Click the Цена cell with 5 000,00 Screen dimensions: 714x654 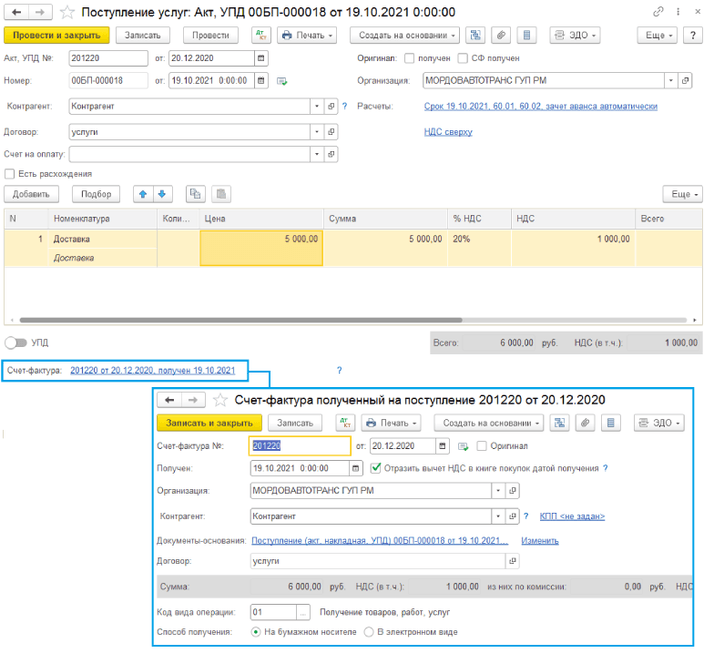261,240
